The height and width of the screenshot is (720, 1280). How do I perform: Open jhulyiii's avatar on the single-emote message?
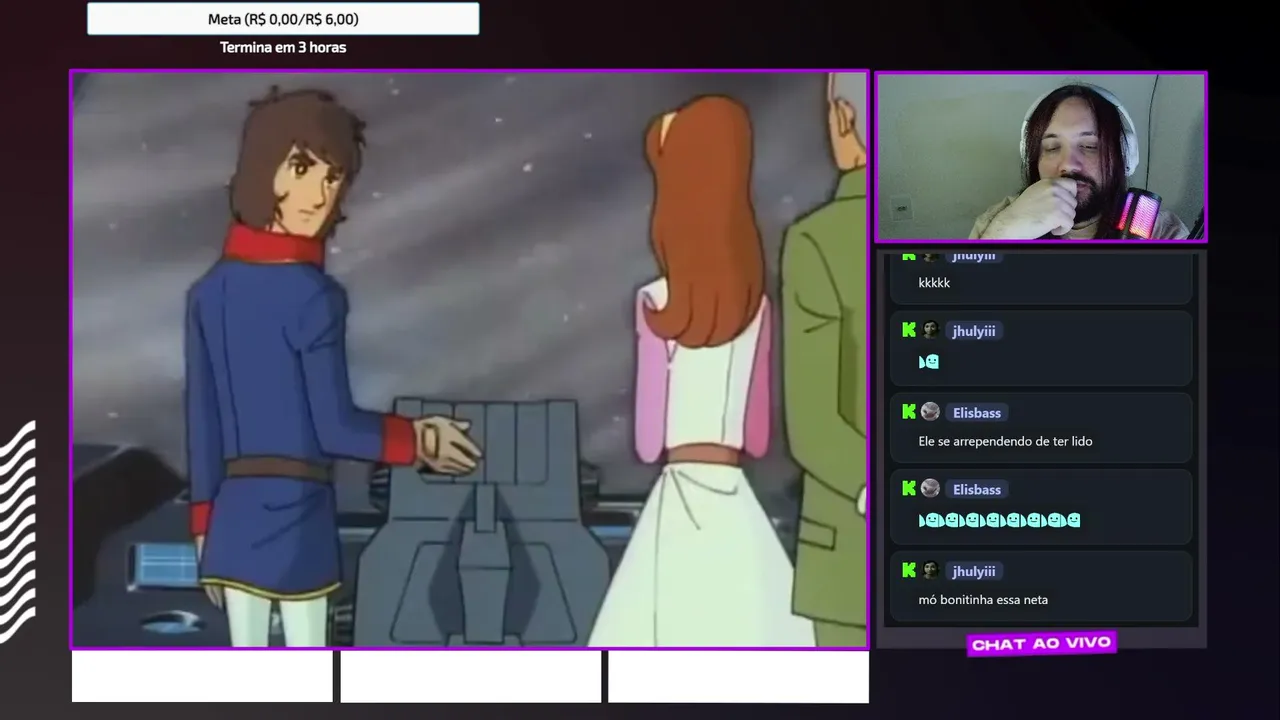pos(931,329)
